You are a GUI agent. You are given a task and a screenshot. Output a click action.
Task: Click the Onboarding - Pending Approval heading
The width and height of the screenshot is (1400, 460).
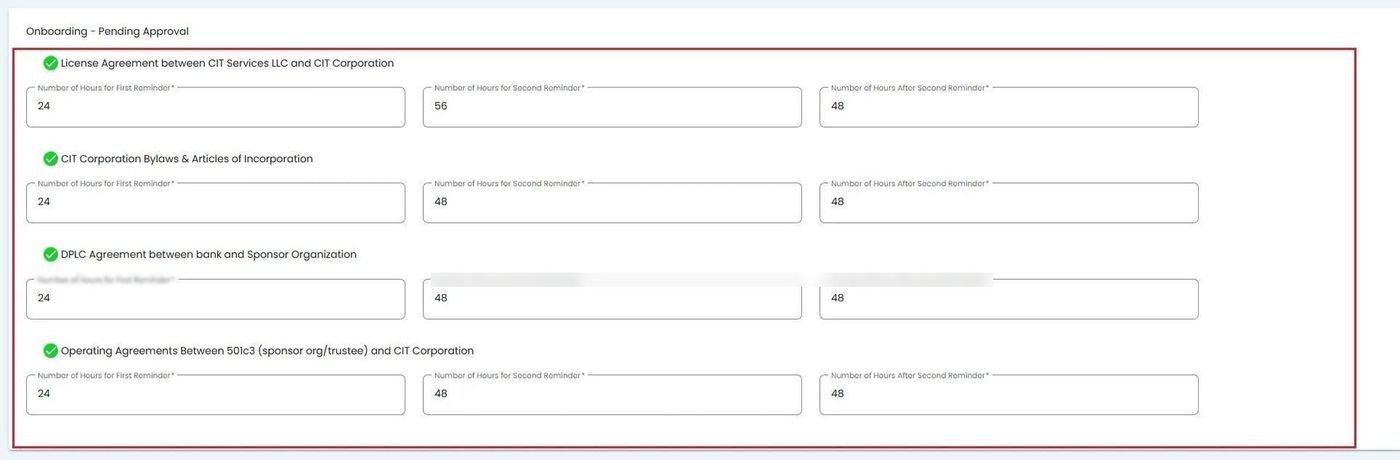(107, 32)
